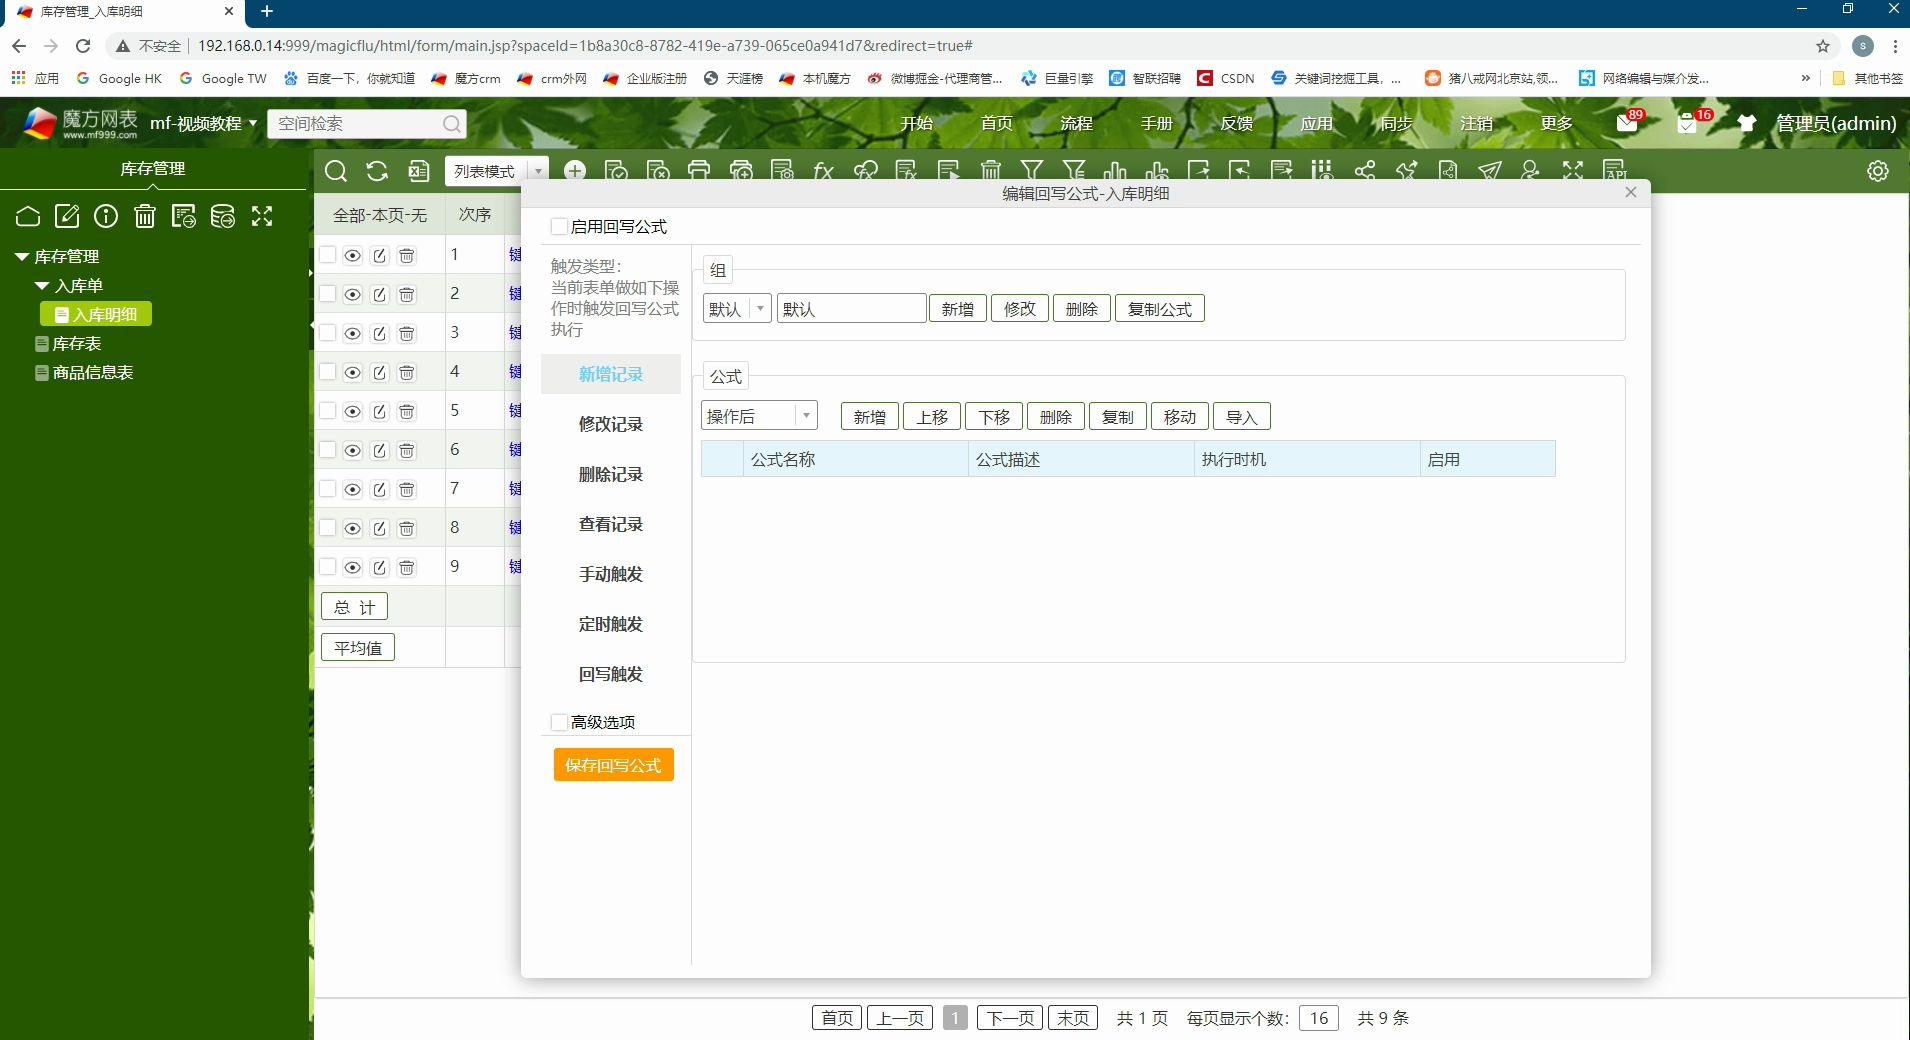Open settings gear at top right

tap(1878, 171)
